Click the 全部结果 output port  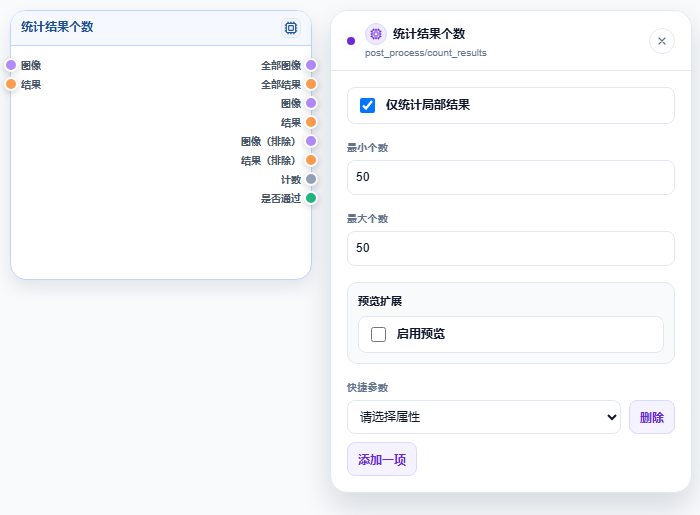tap(311, 84)
